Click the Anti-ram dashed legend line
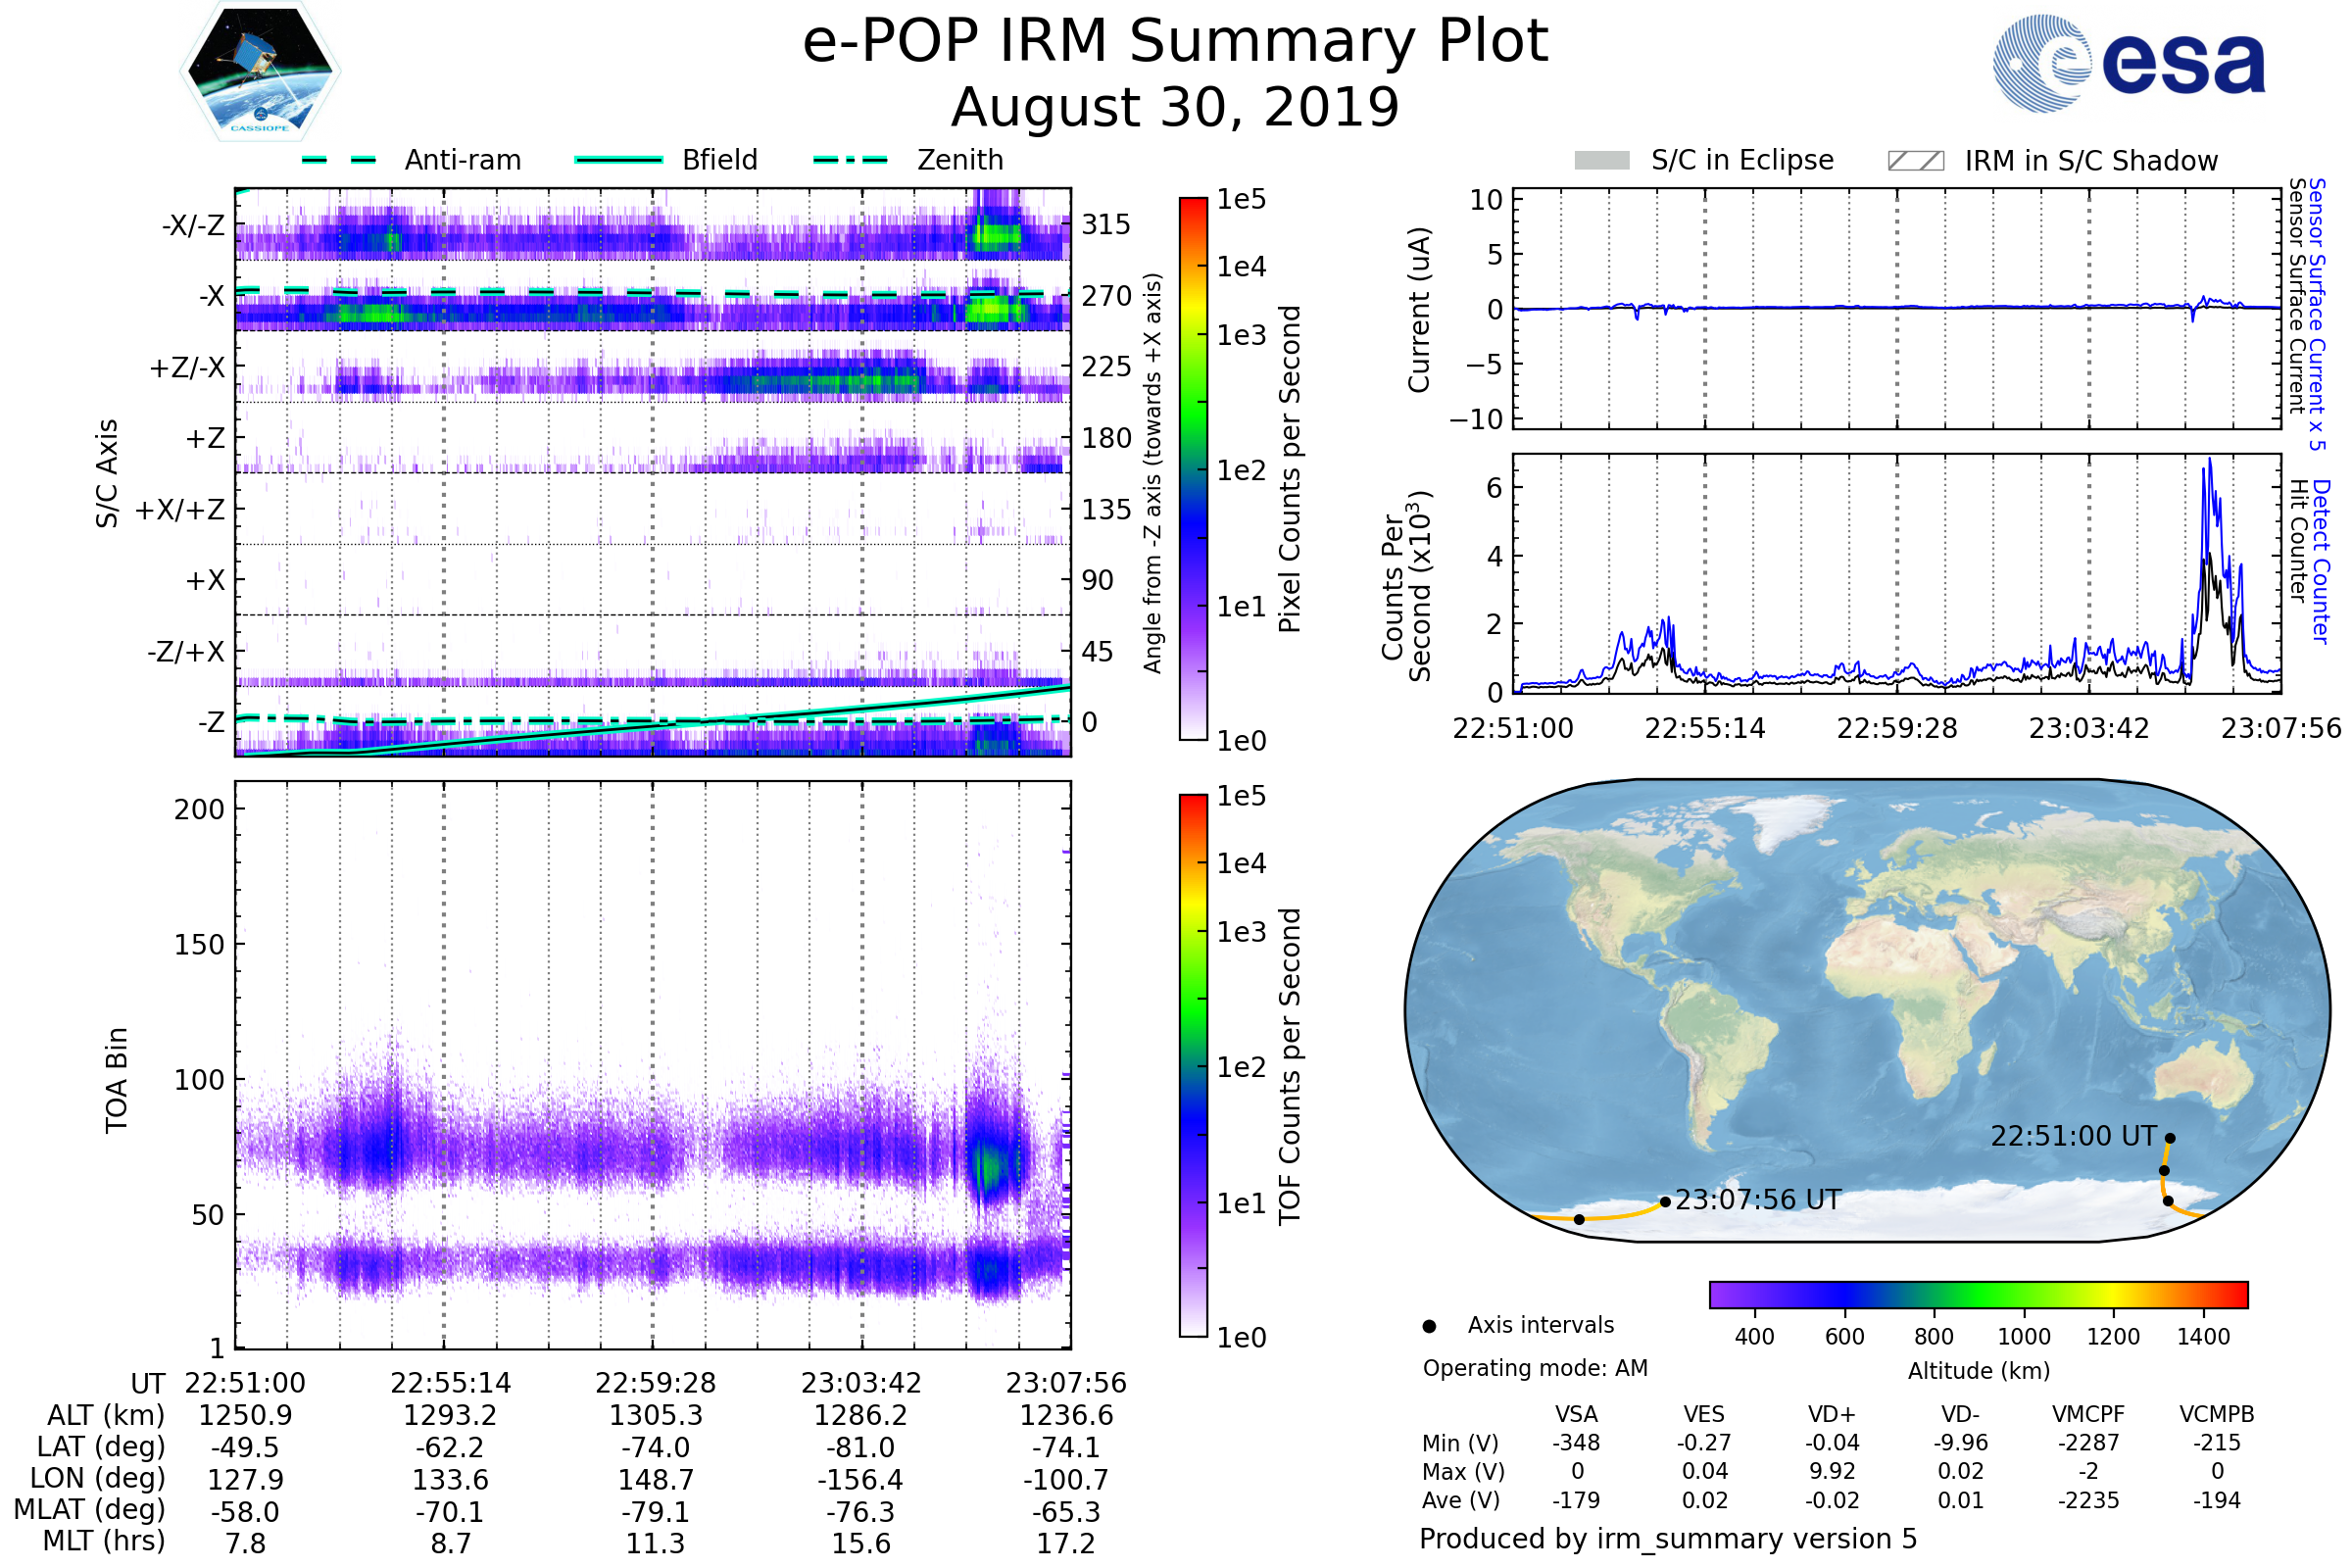Screen dimensions: 2352x1568 point(339,160)
